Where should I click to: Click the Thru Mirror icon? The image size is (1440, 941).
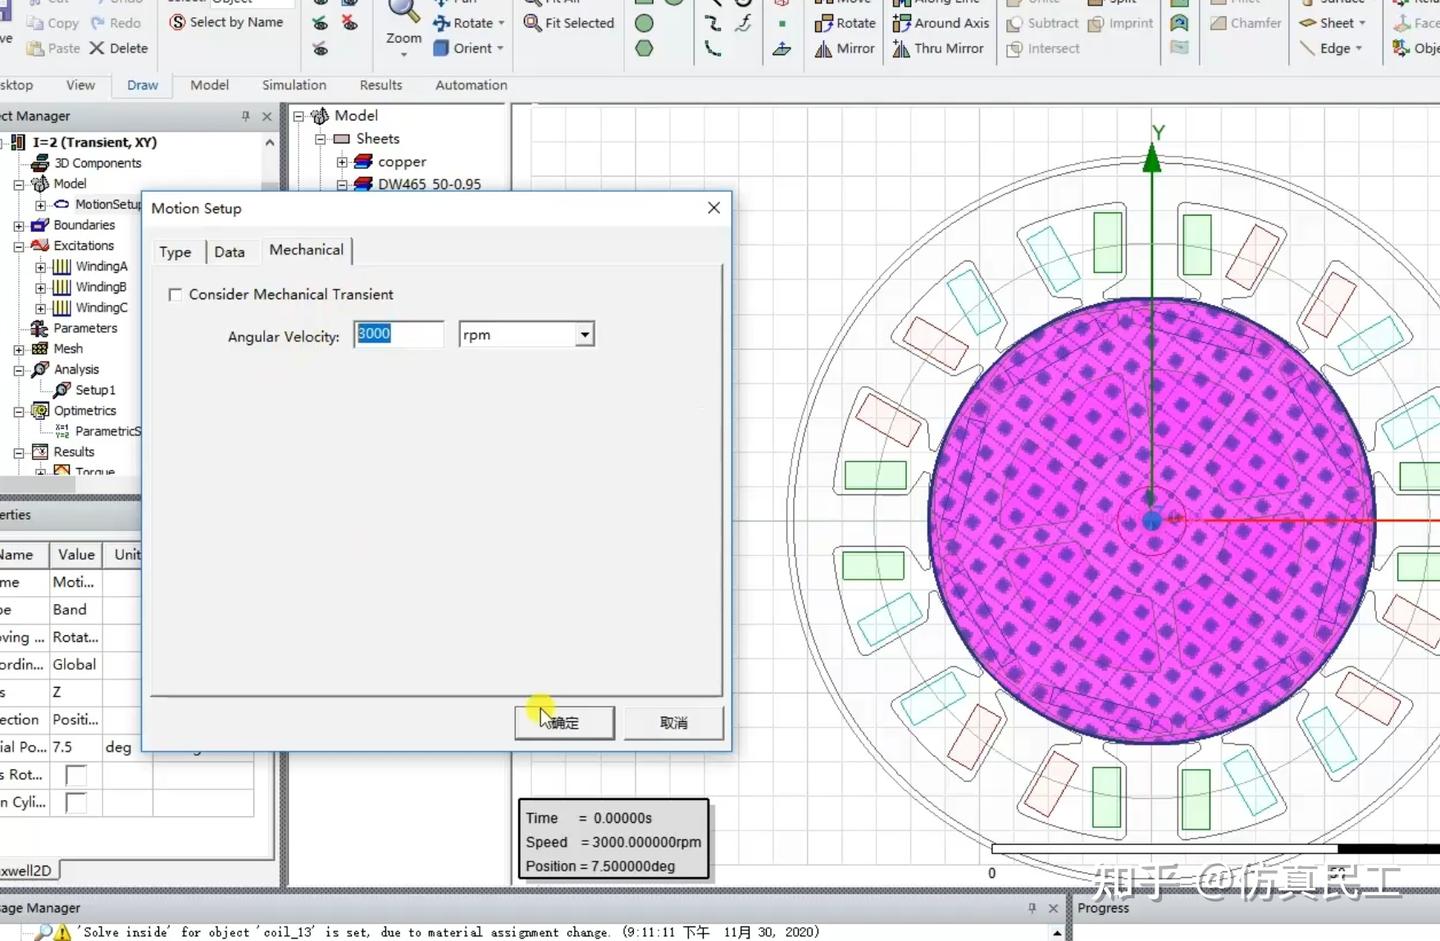(x=901, y=48)
